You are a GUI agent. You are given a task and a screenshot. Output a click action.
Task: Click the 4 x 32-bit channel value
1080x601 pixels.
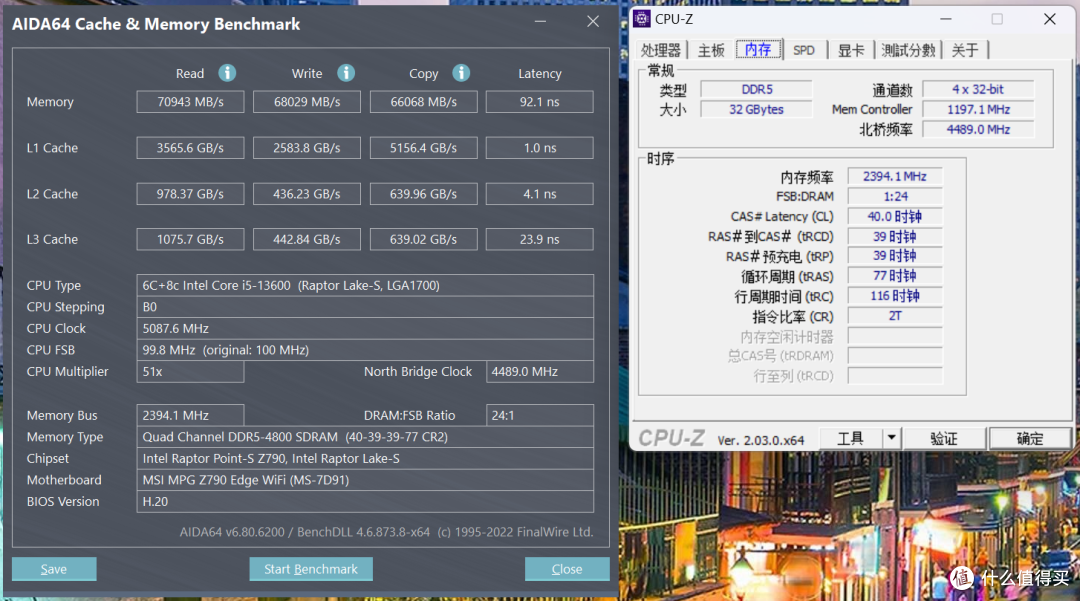point(978,89)
